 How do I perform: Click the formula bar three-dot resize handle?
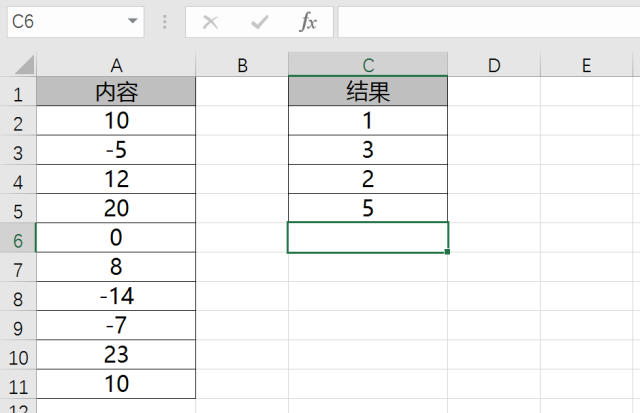[x=164, y=22]
